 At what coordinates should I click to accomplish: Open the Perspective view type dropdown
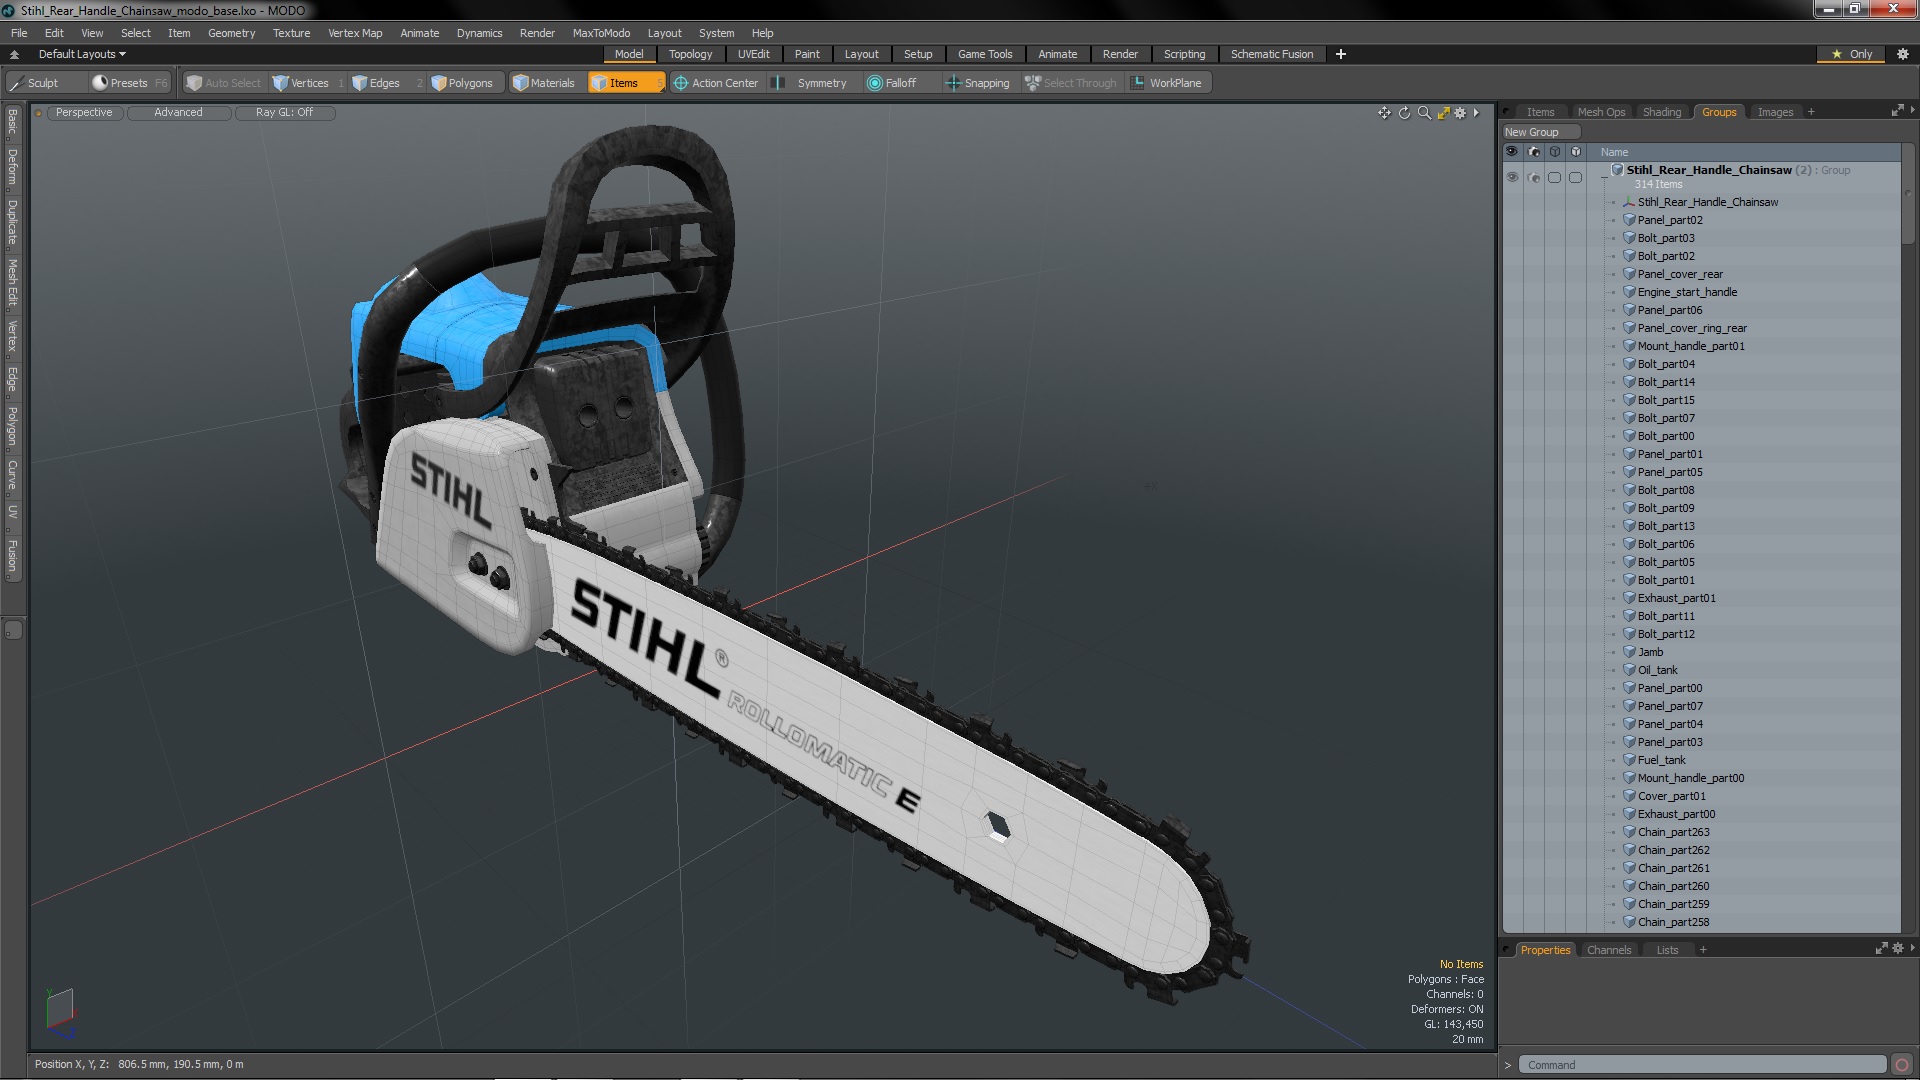pyautogui.click(x=84, y=113)
